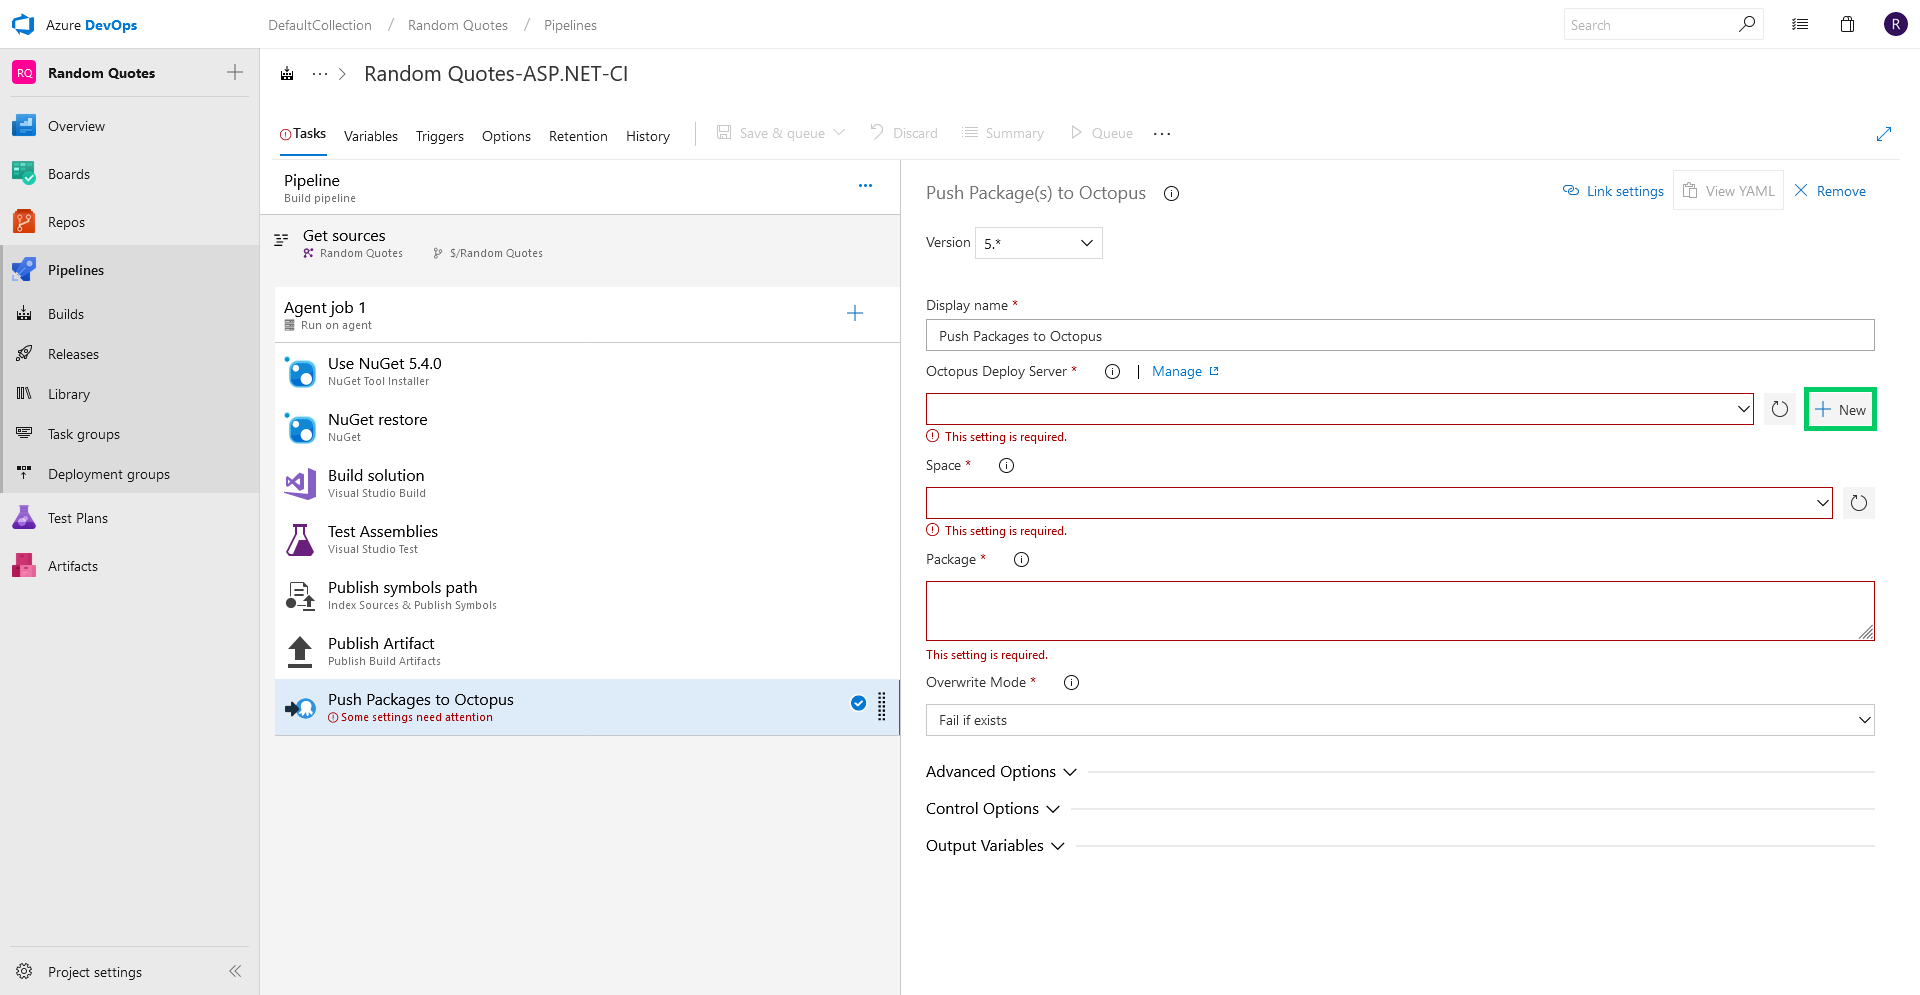The image size is (1920, 995).
Task: Open the Overview sidebar icon
Action: point(24,126)
